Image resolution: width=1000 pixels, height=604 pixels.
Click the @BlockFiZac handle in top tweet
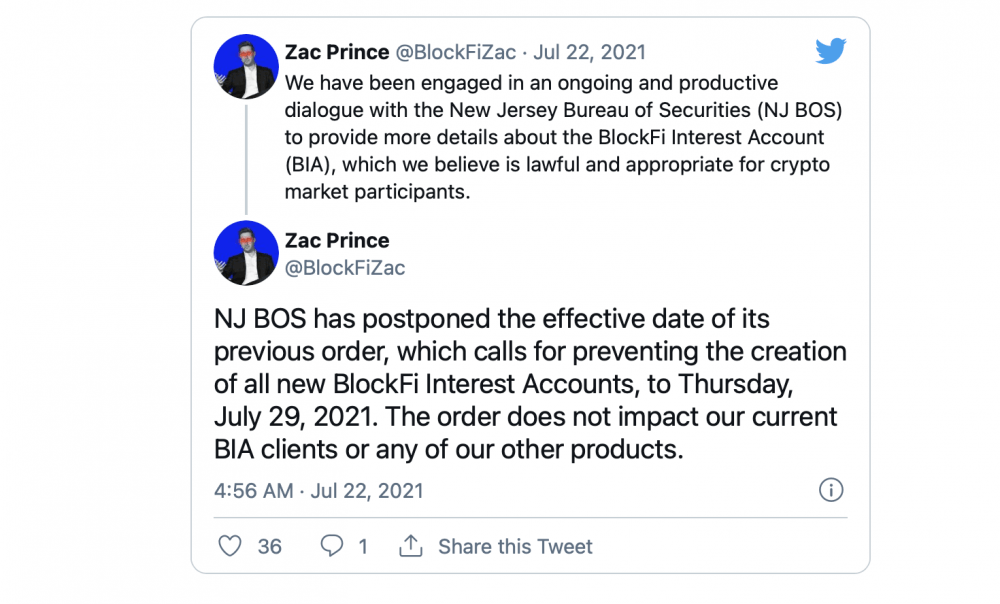[x=455, y=52]
